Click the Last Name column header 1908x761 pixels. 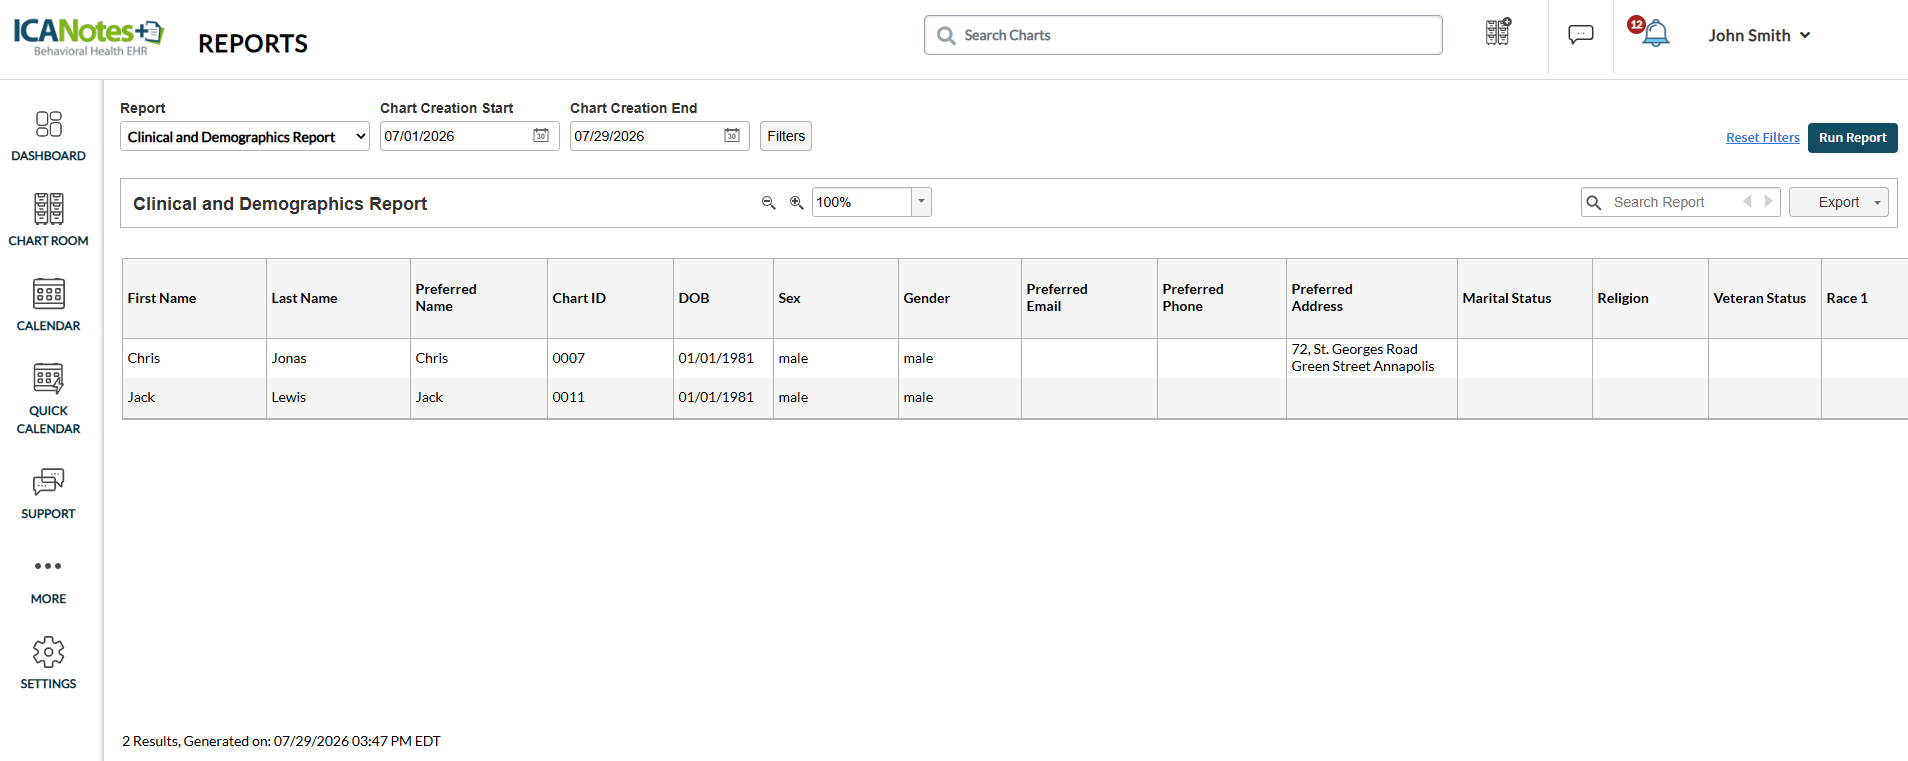coord(338,298)
